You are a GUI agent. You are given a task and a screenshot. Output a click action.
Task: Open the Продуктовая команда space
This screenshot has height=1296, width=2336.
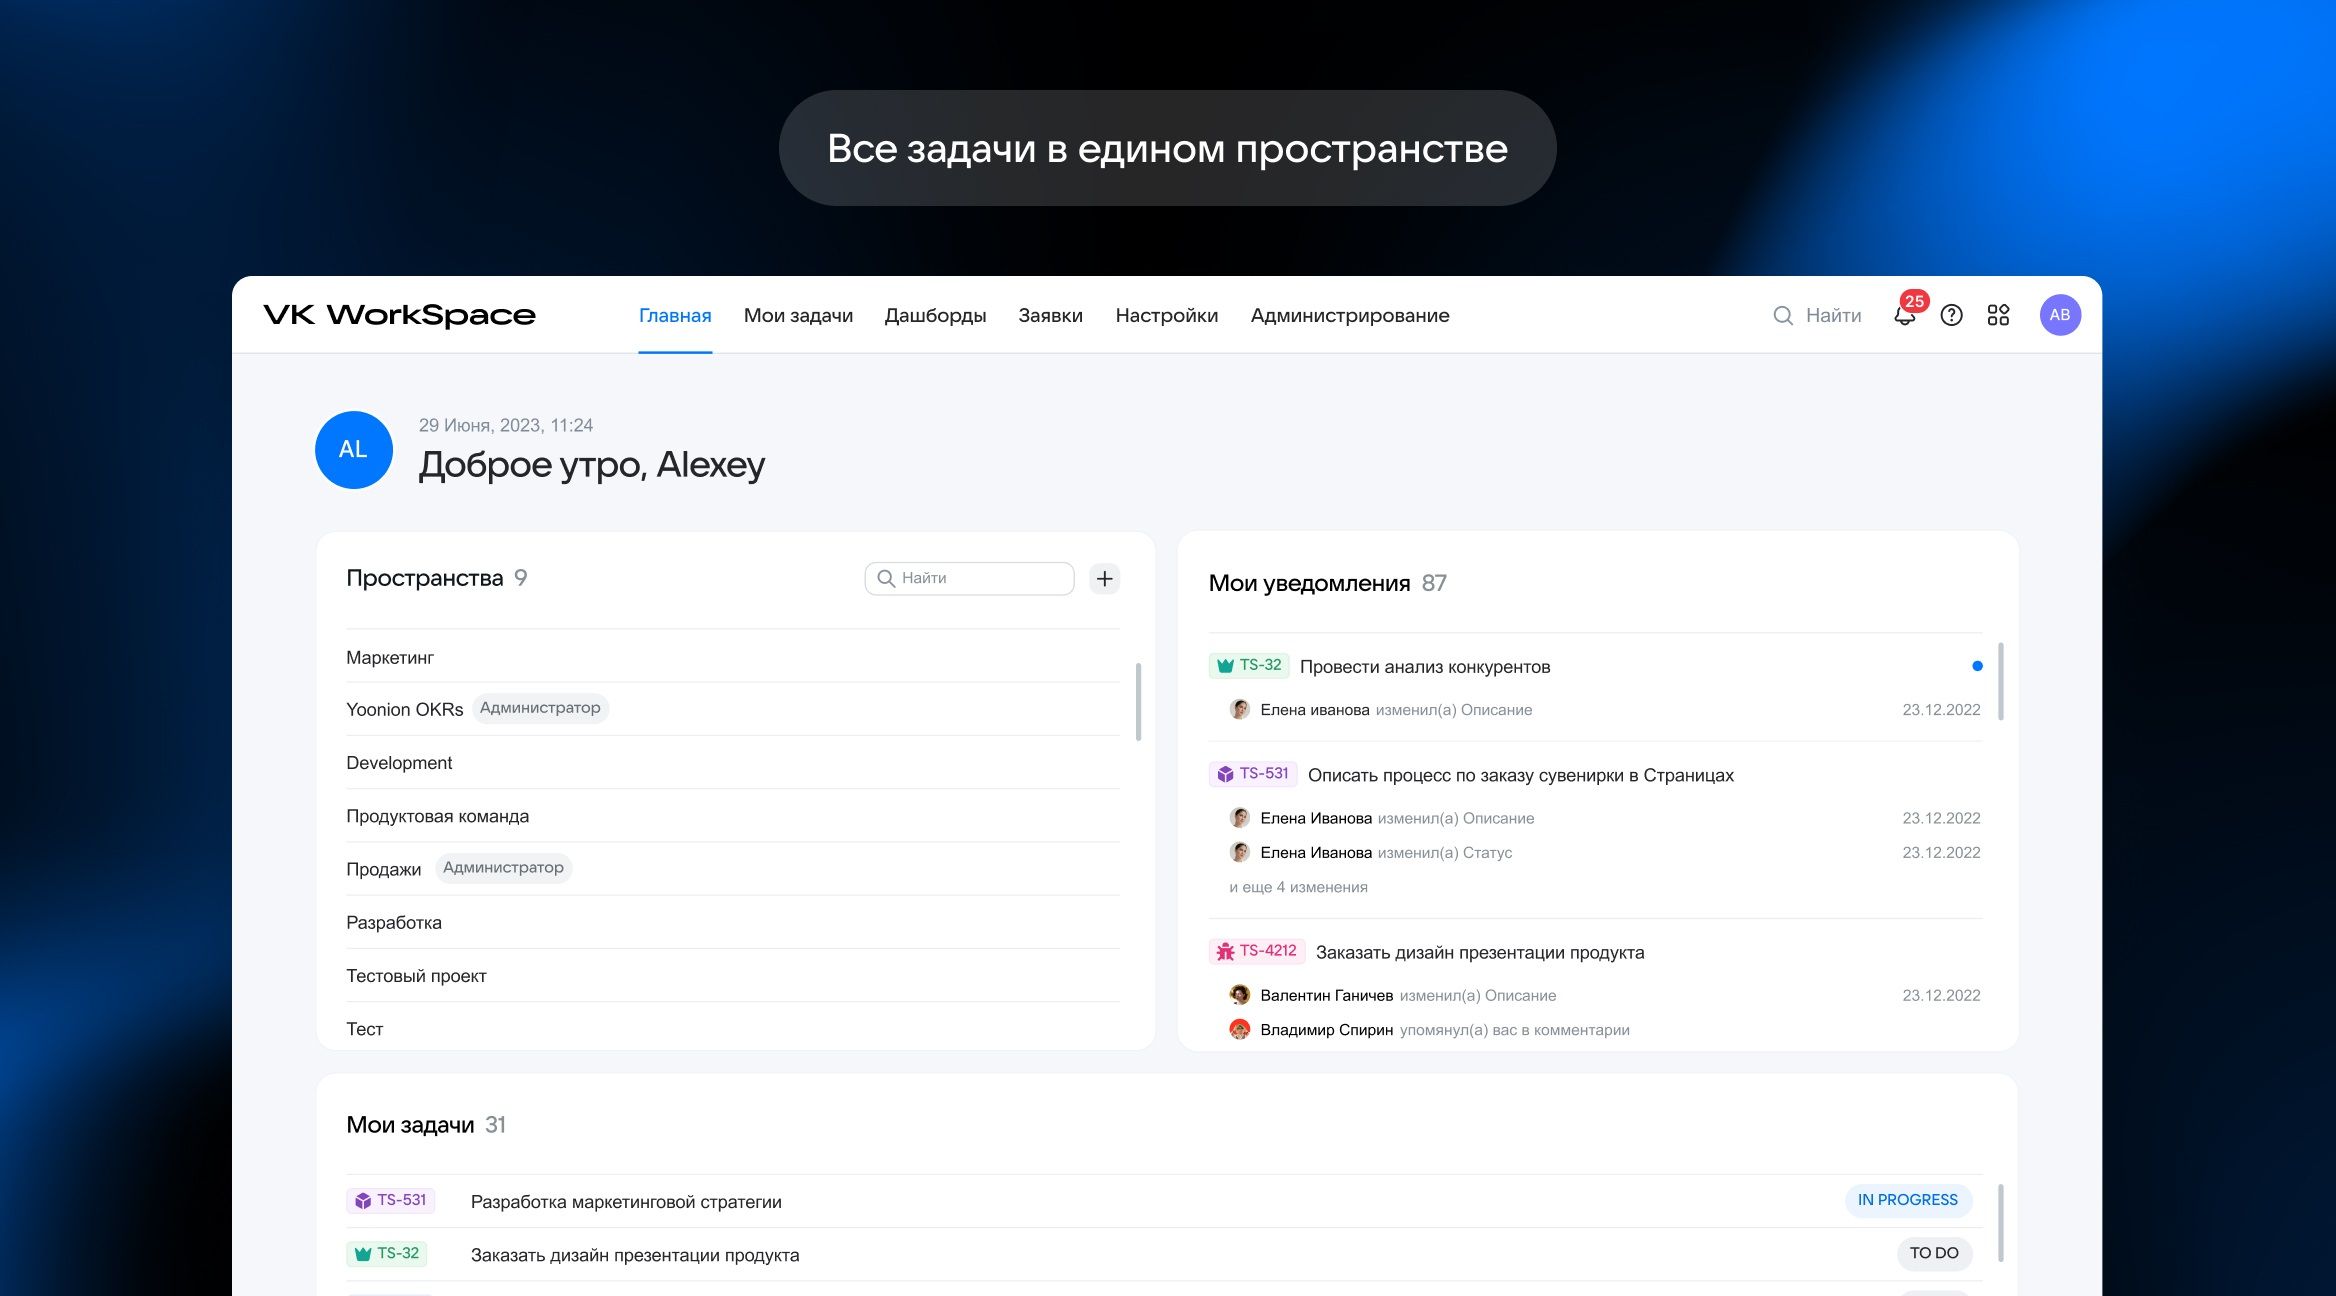(733, 815)
